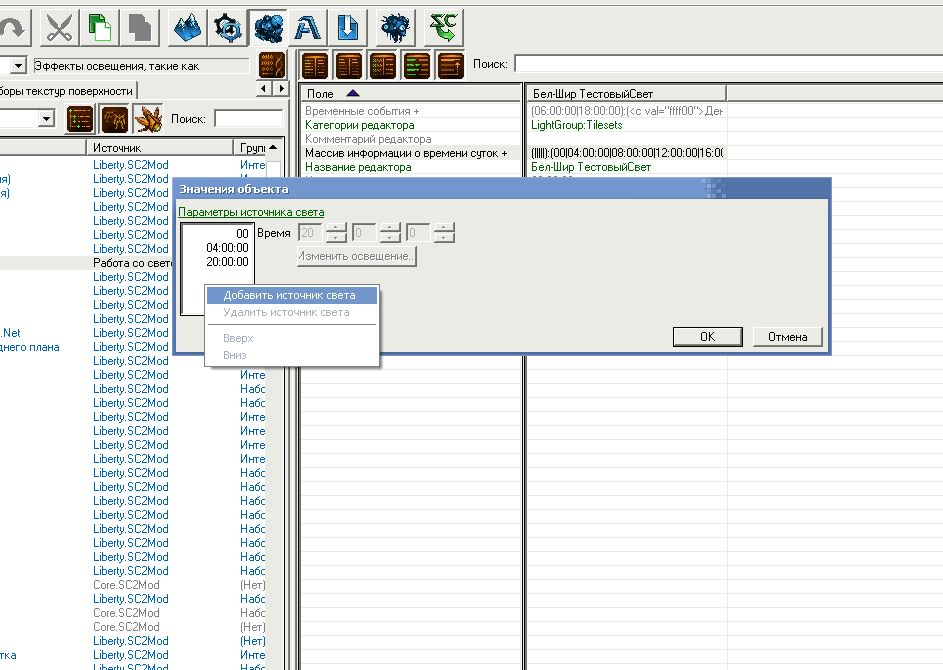This screenshot has height=670, width=943.
Task: Click the seconds stepper arrows
Action: (444, 233)
